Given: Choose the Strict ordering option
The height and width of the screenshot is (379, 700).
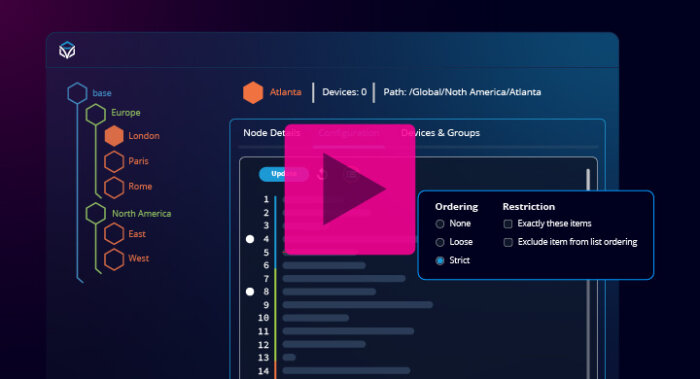Looking at the screenshot, I should click(x=440, y=260).
